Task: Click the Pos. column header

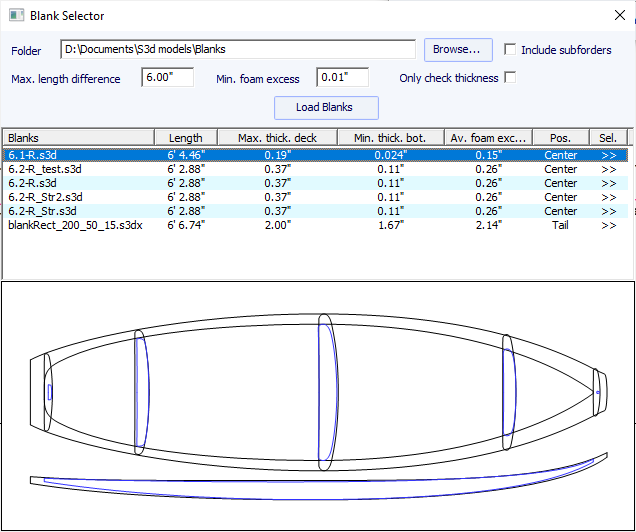Action: point(560,138)
